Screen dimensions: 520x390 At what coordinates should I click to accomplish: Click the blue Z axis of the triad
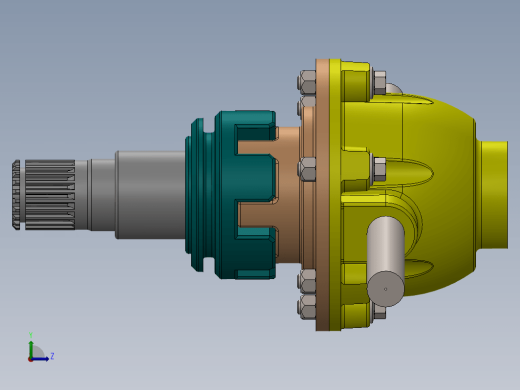click(x=40, y=359)
